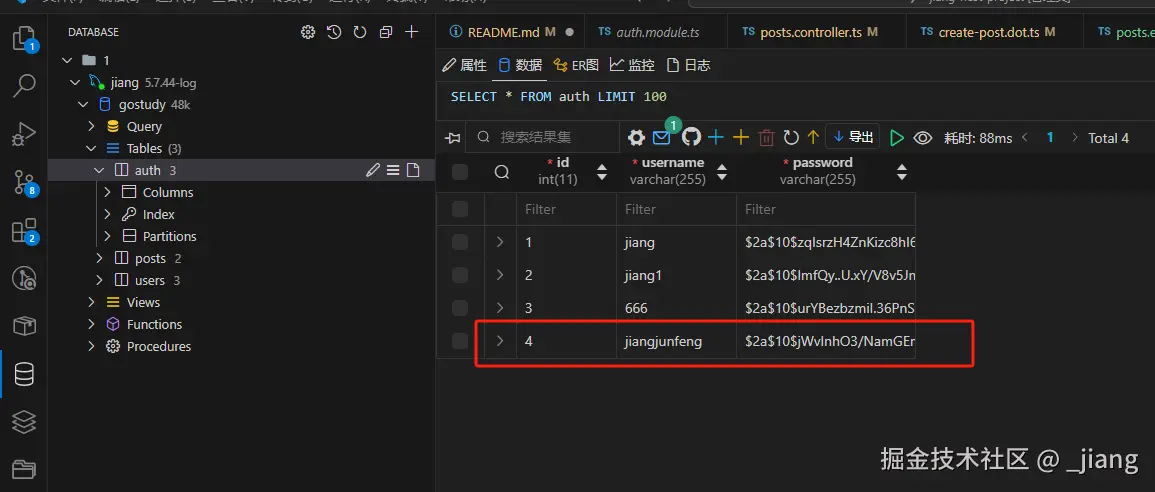Delete selected rows trash icon
Image resolution: width=1155 pixels, height=492 pixels.
click(x=767, y=138)
